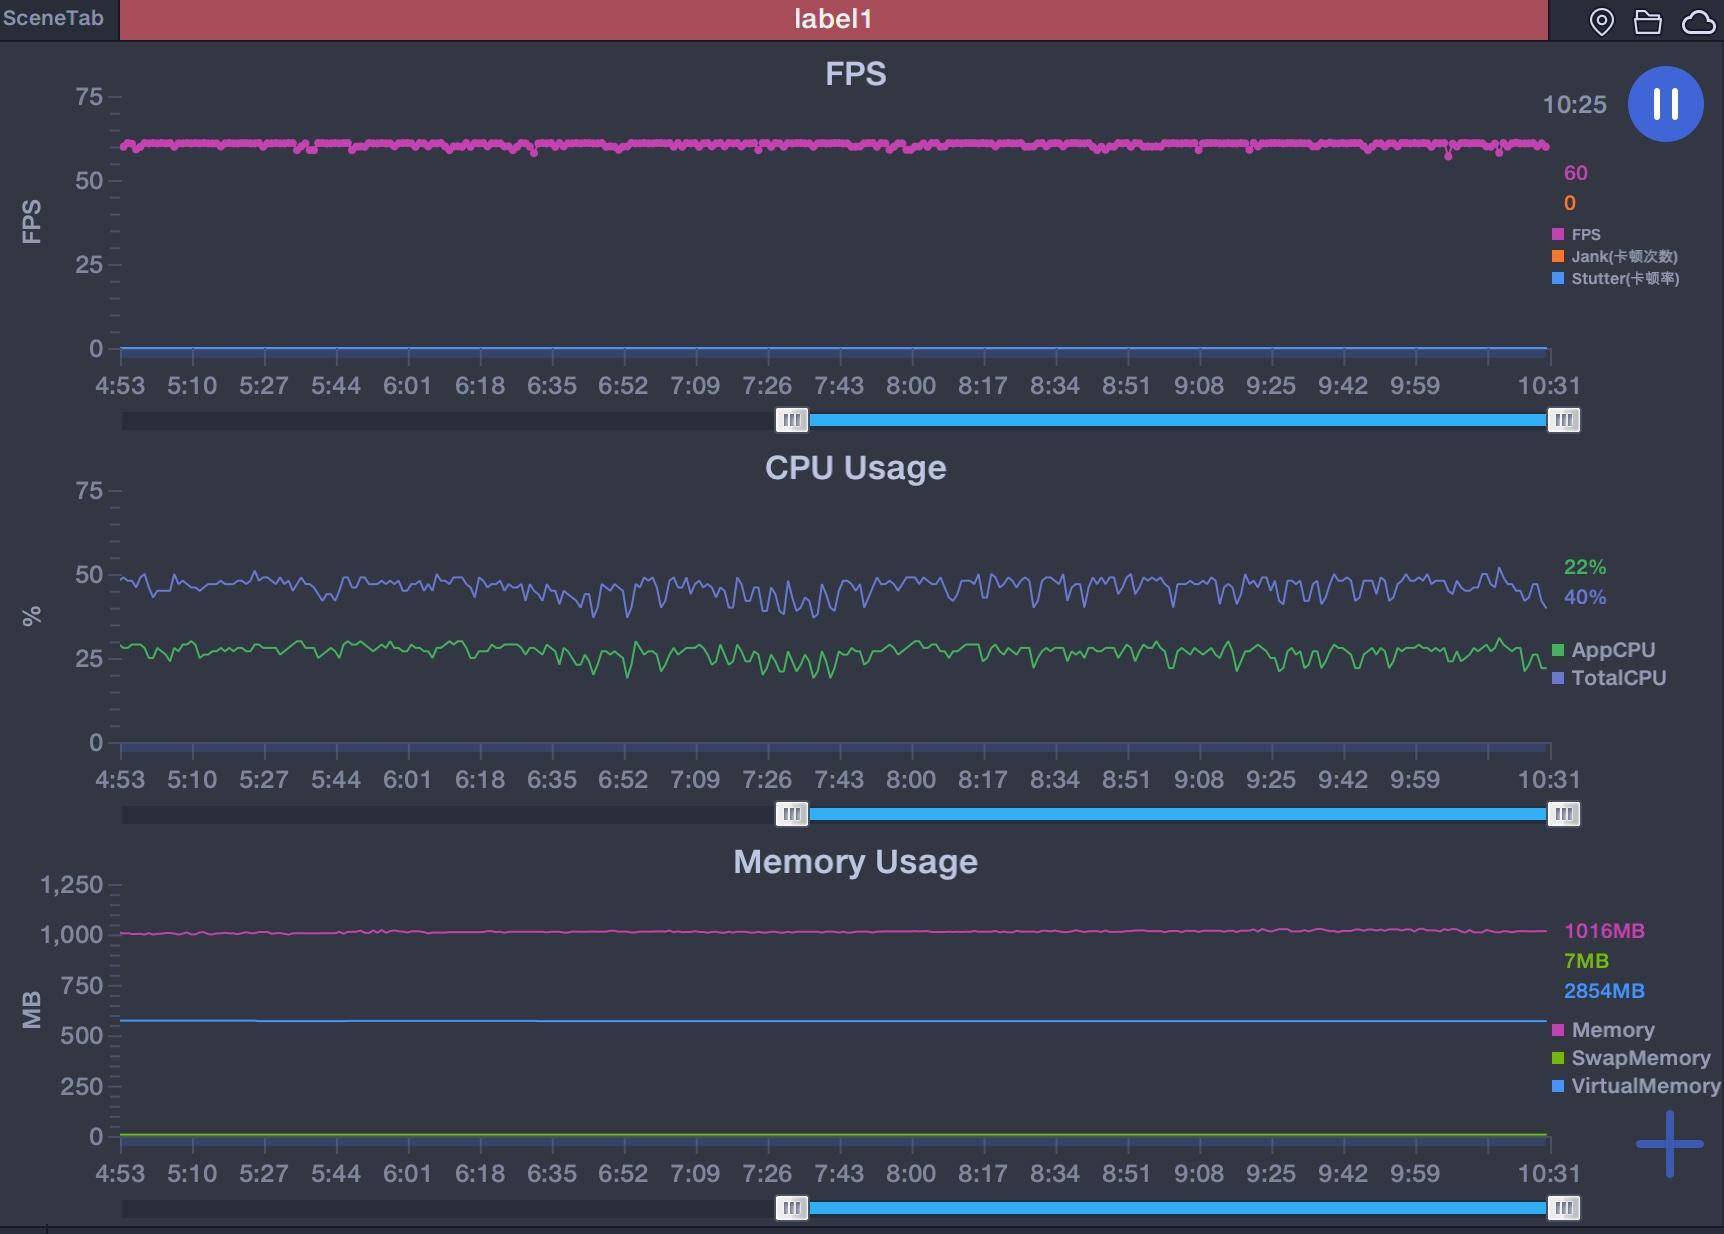1724x1234 pixels.
Task: Click the Memory Usage chart title
Action: coord(855,862)
